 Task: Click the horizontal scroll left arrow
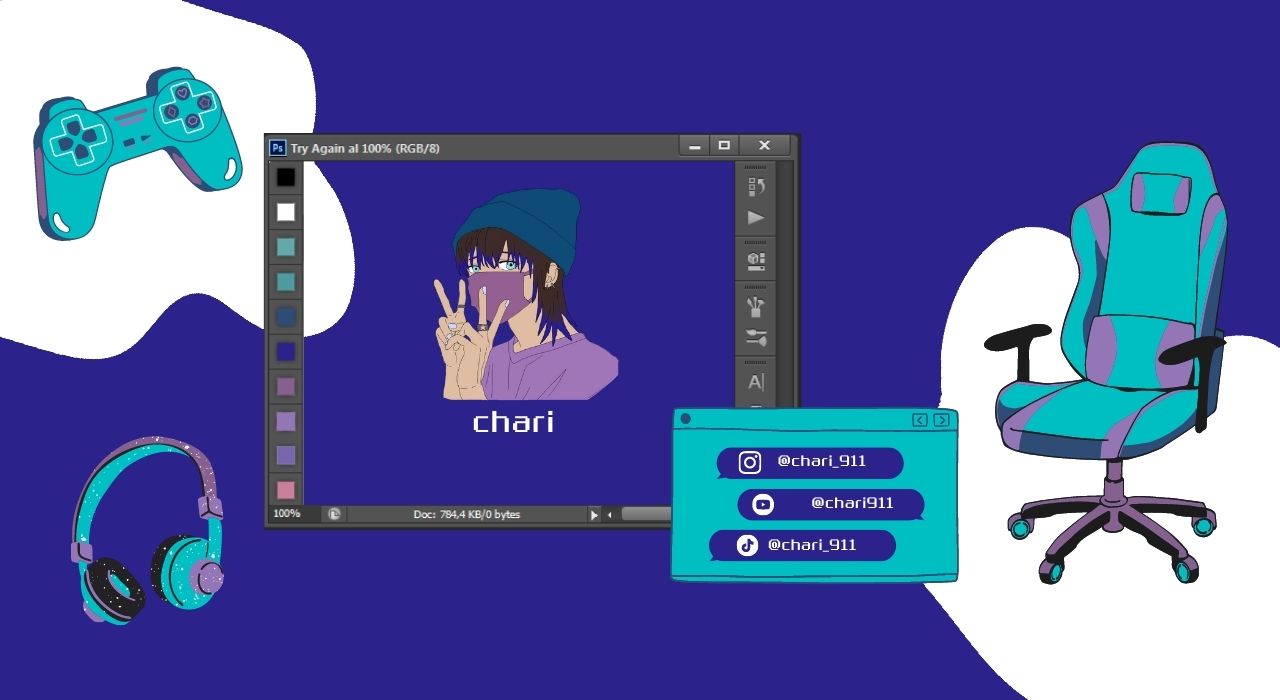tap(610, 515)
